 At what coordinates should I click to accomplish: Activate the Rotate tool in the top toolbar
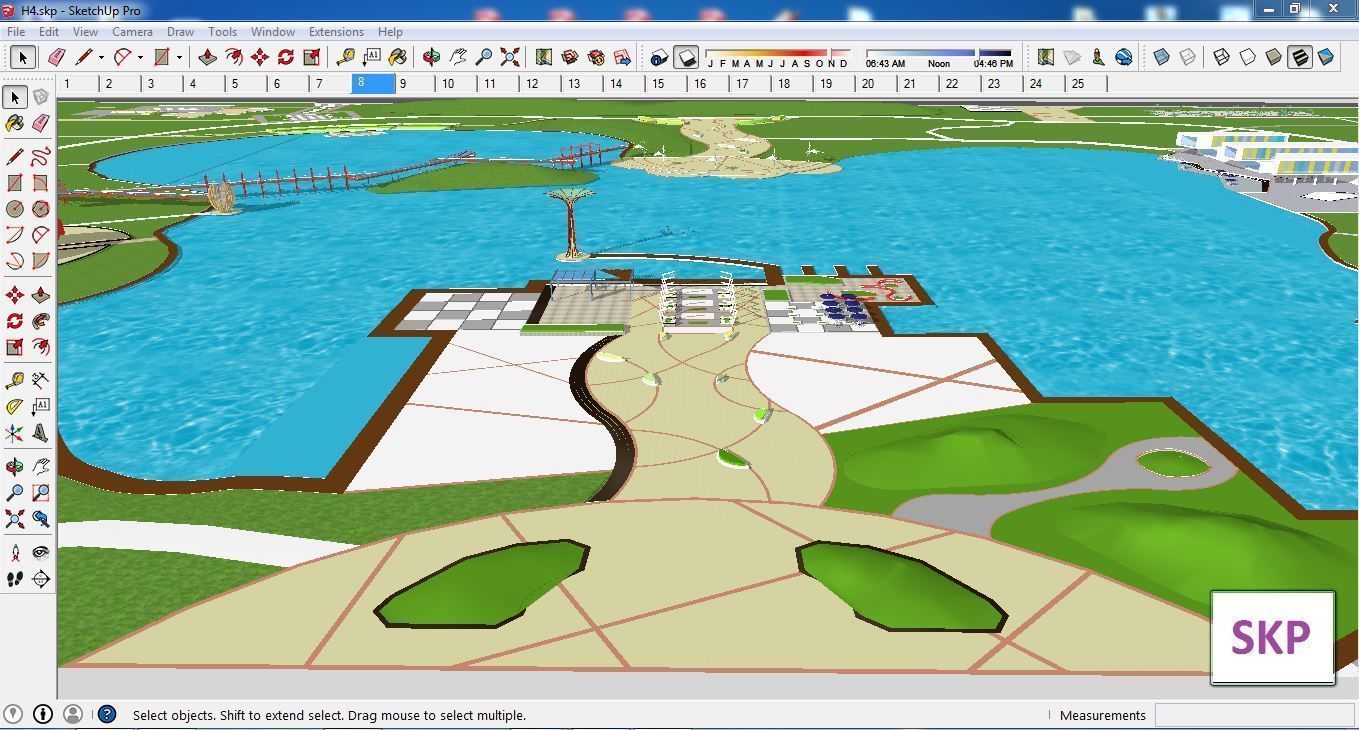pyautogui.click(x=286, y=57)
